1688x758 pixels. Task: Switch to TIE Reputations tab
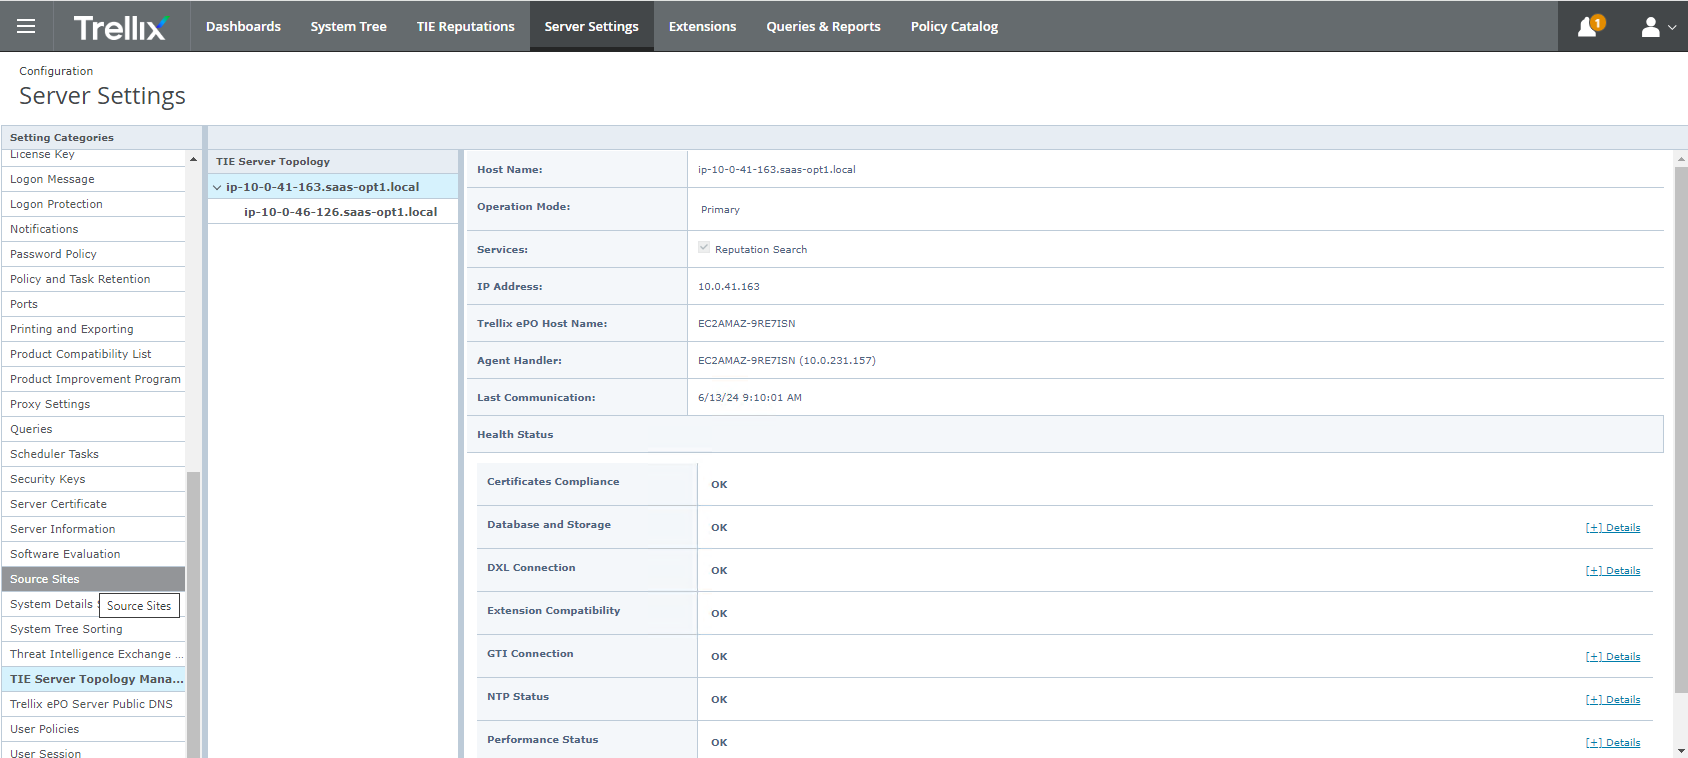[x=465, y=26]
